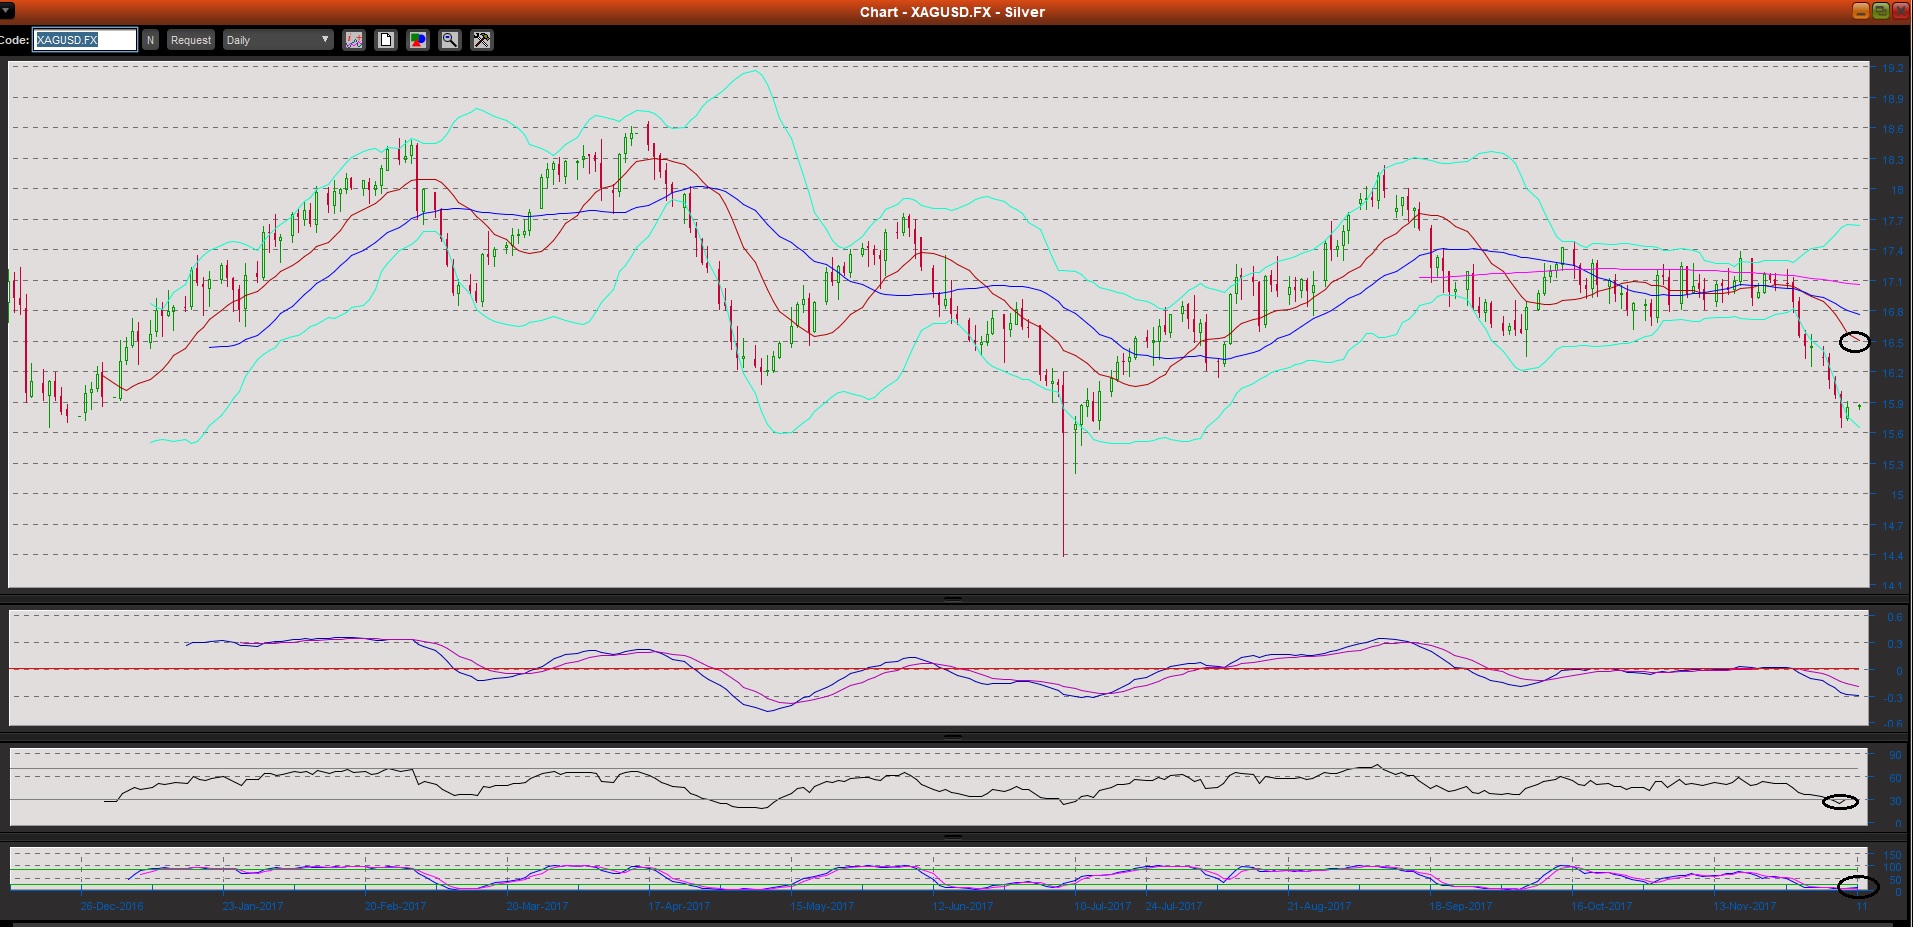Click the 23-Jan-2017 date label

[x=253, y=906]
